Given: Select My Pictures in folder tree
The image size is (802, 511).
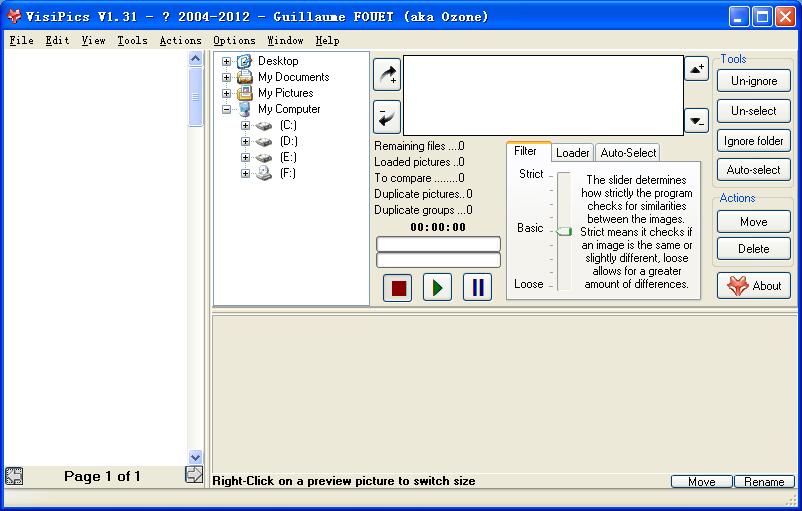Looking at the screenshot, I should 285,93.
